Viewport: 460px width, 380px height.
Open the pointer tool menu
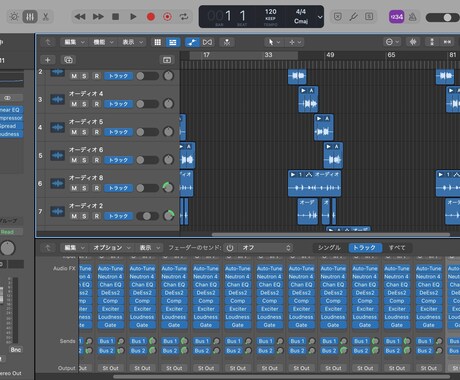click(274, 42)
